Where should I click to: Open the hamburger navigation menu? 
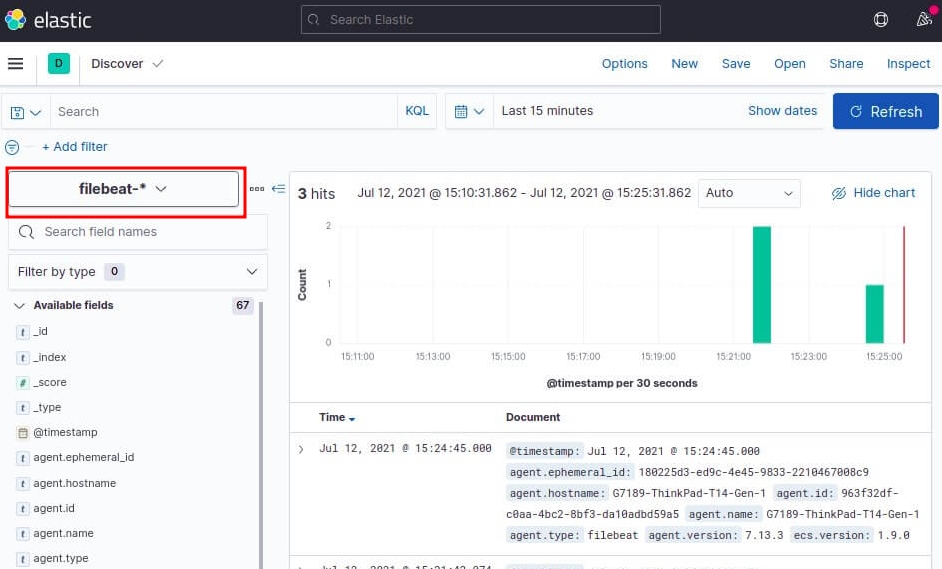coord(15,64)
